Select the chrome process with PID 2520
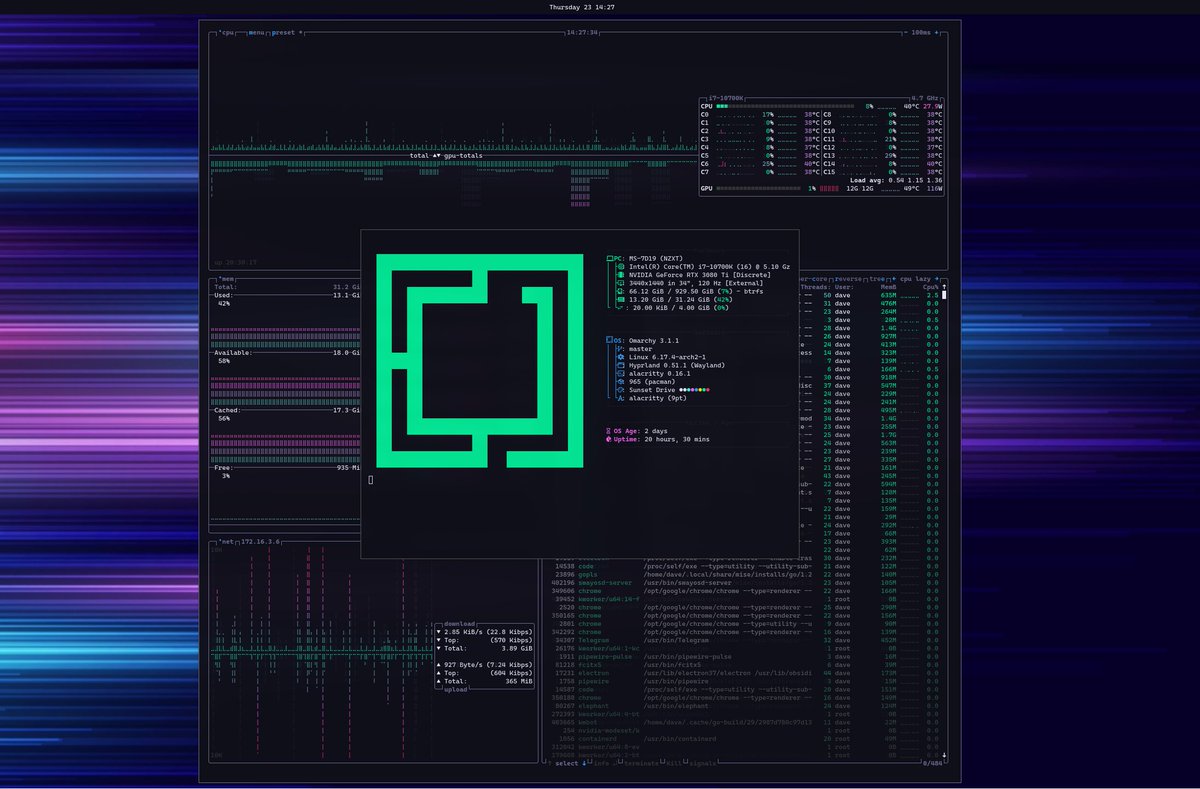Viewport: 1200px width, 789px height. 744,608
